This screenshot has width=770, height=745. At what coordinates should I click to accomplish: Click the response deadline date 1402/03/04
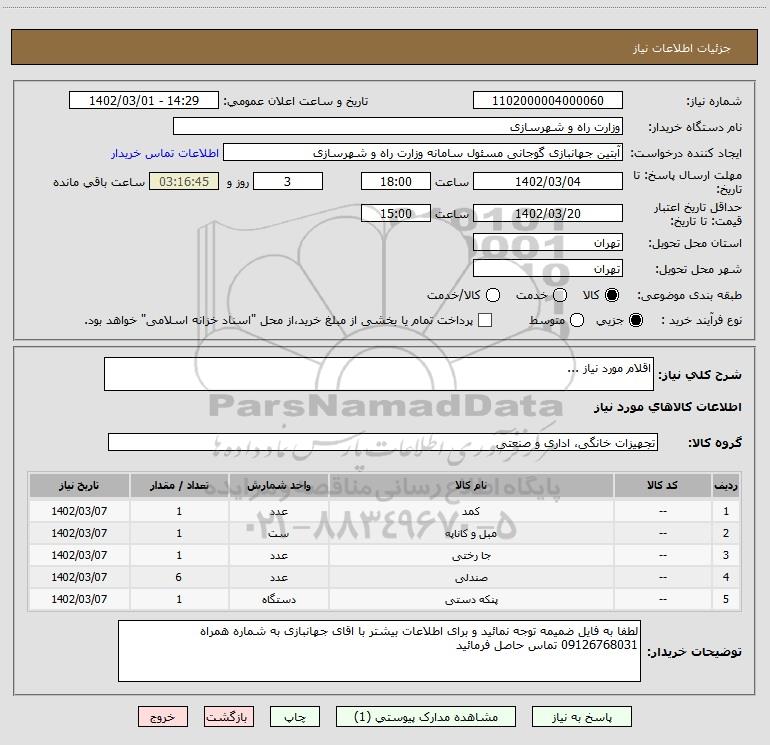click(548, 181)
